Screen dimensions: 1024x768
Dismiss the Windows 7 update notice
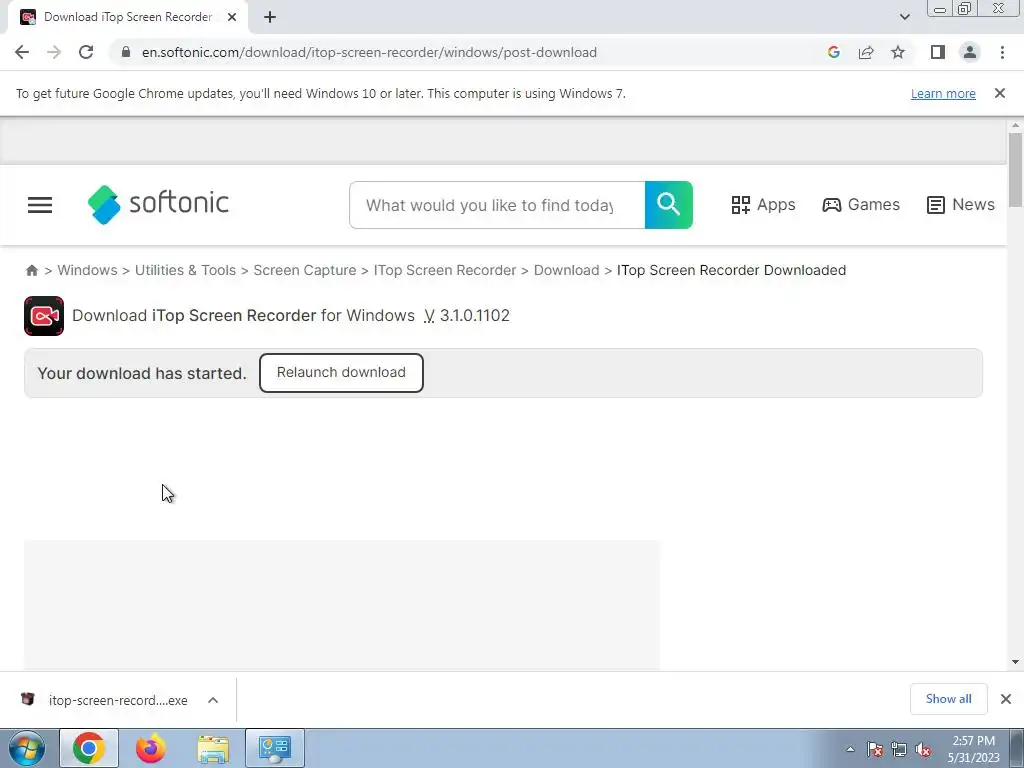click(999, 93)
